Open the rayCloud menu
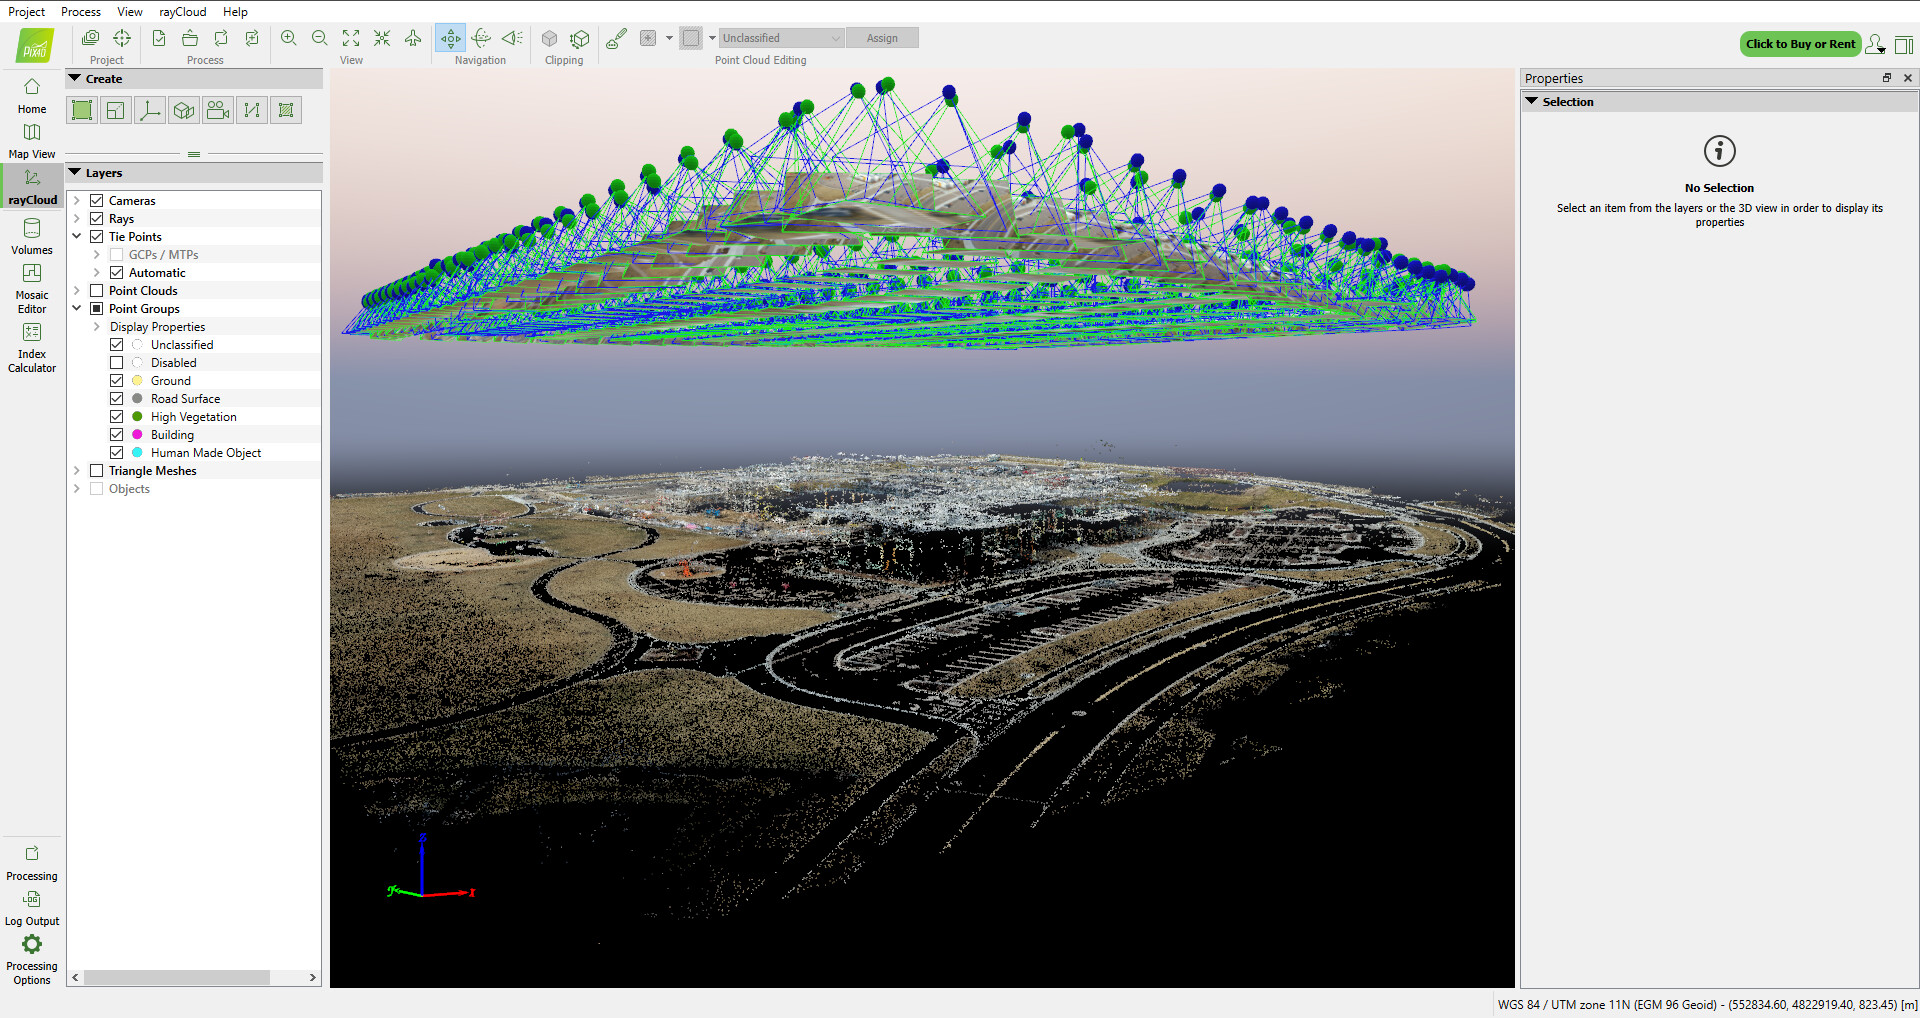Viewport: 1920px width, 1018px height. 183,12
